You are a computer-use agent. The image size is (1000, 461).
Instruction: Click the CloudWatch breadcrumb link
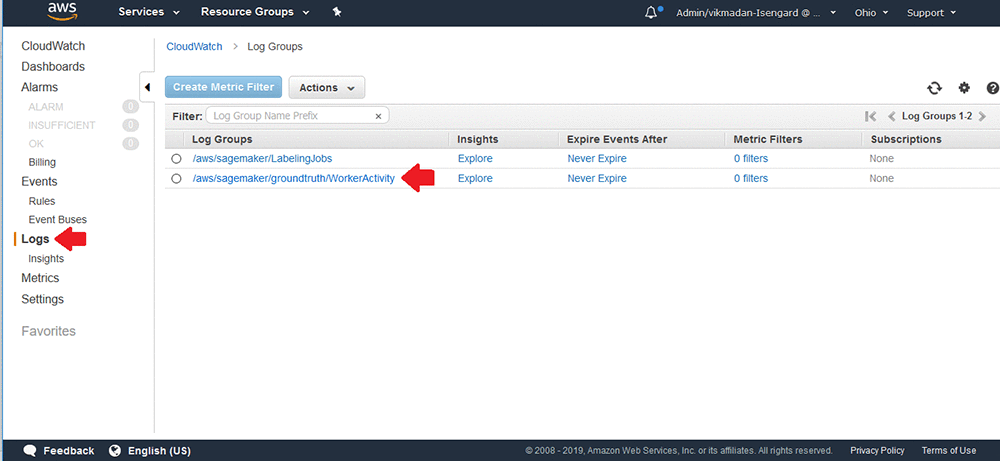tap(195, 47)
